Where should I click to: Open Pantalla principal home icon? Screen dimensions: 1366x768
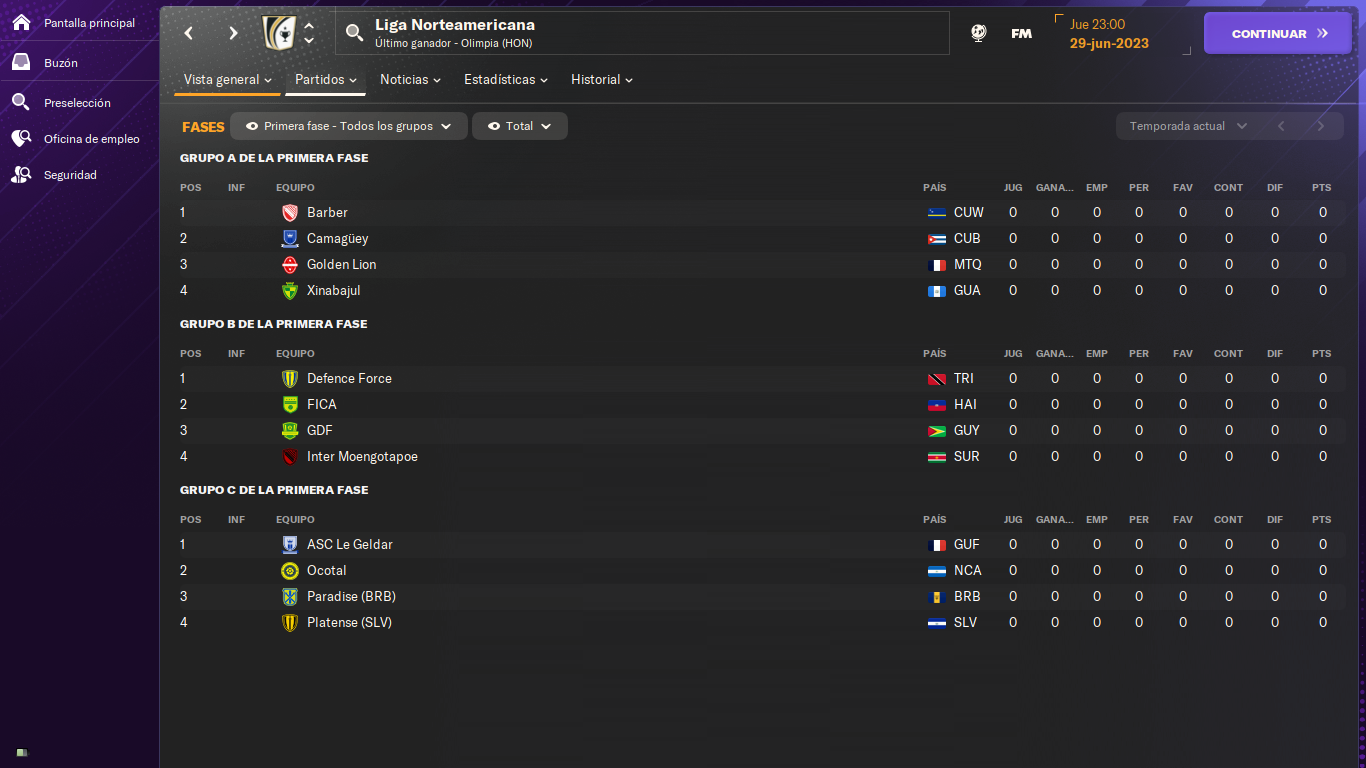pyautogui.click(x=21, y=22)
